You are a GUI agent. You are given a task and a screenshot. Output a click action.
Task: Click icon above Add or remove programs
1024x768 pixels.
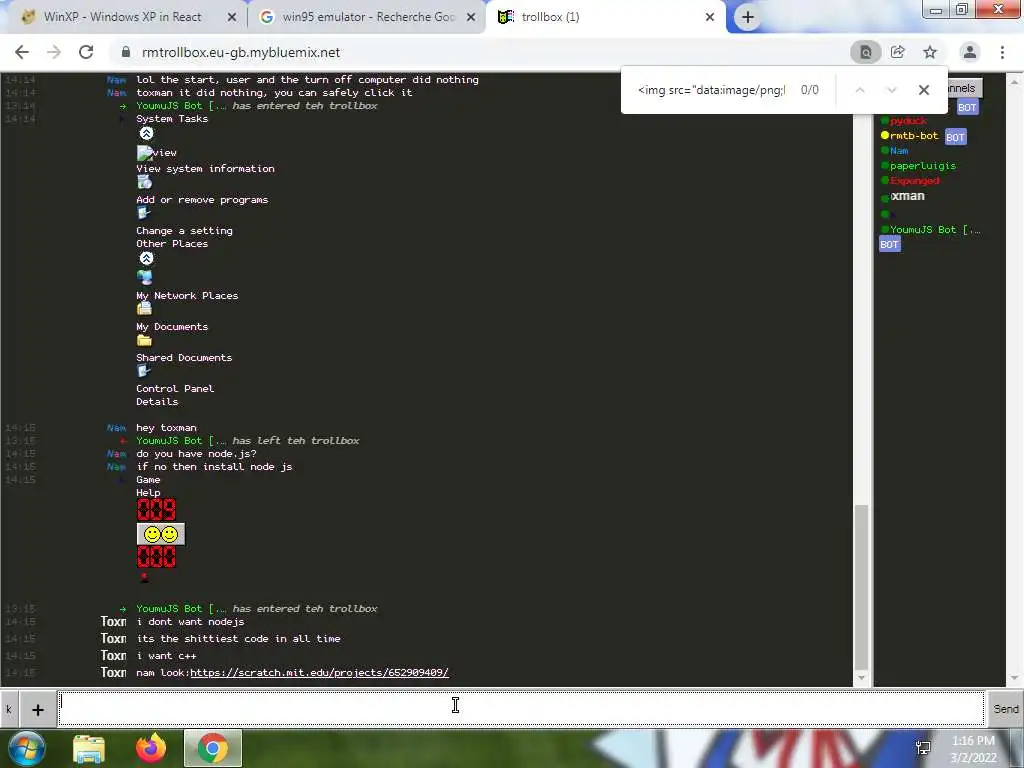144,182
